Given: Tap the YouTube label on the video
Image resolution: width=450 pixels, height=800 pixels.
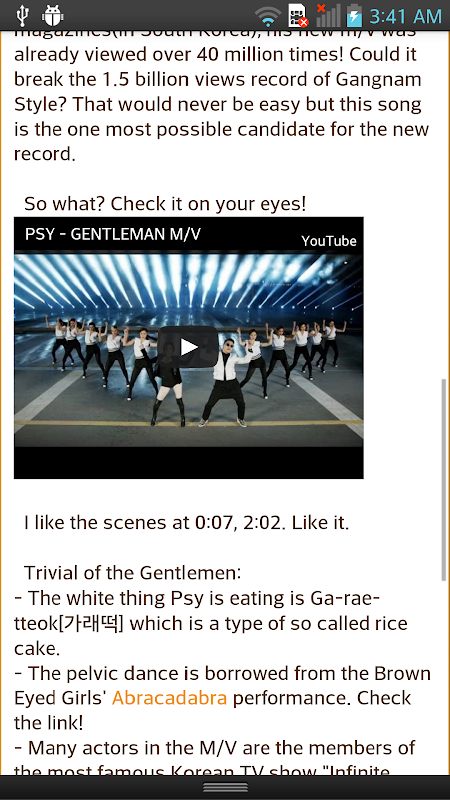Looking at the screenshot, I should click(329, 241).
